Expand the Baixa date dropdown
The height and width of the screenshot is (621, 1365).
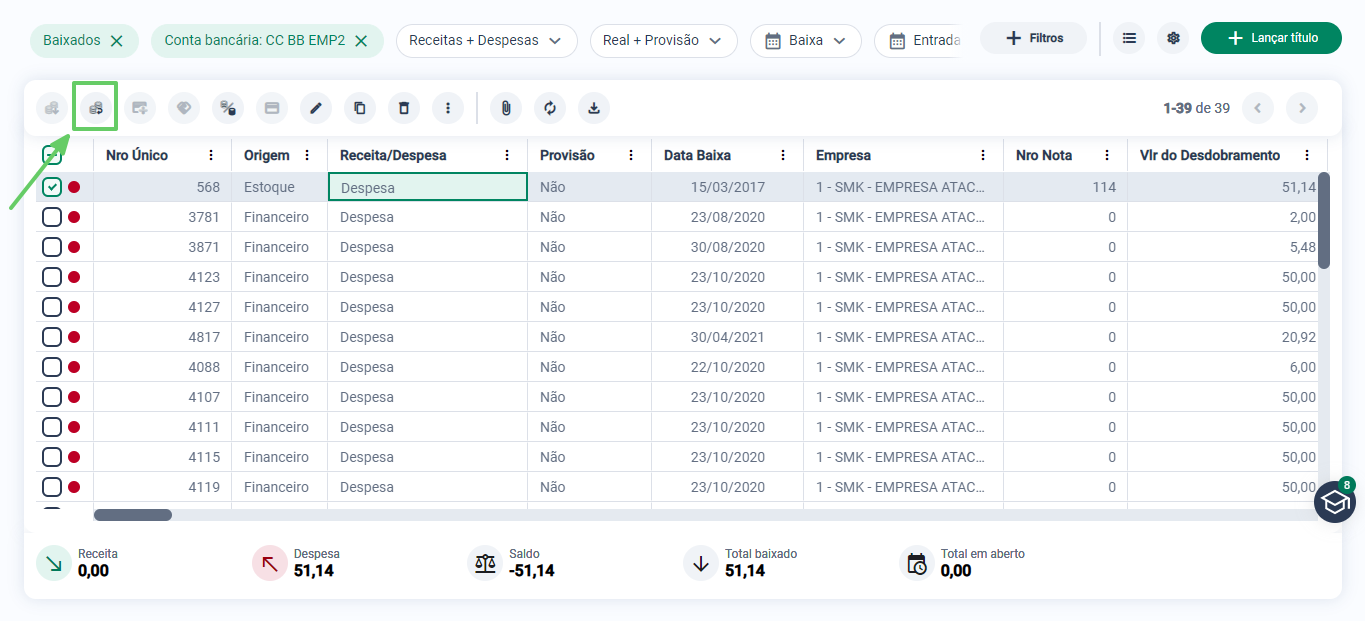tap(806, 41)
